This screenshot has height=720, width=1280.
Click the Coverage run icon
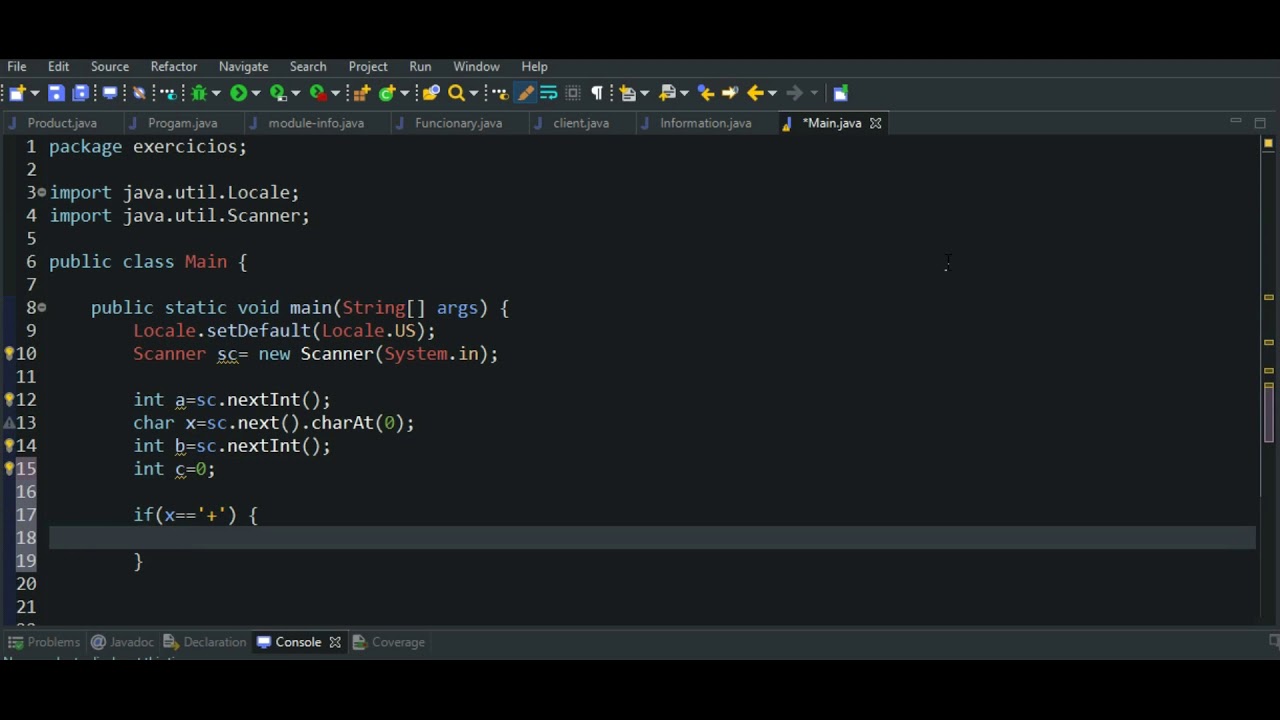278,93
